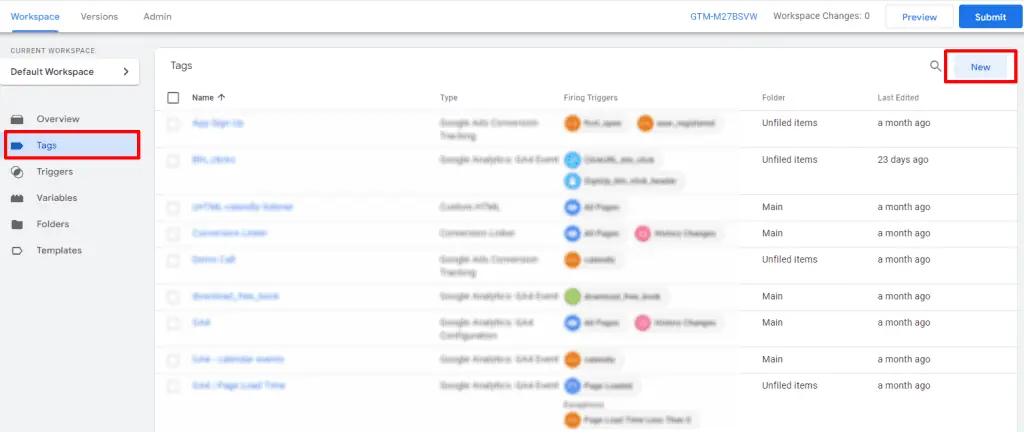Open the GTM-M27BSVW container ID link
1024x432 pixels.
coord(724,16)
